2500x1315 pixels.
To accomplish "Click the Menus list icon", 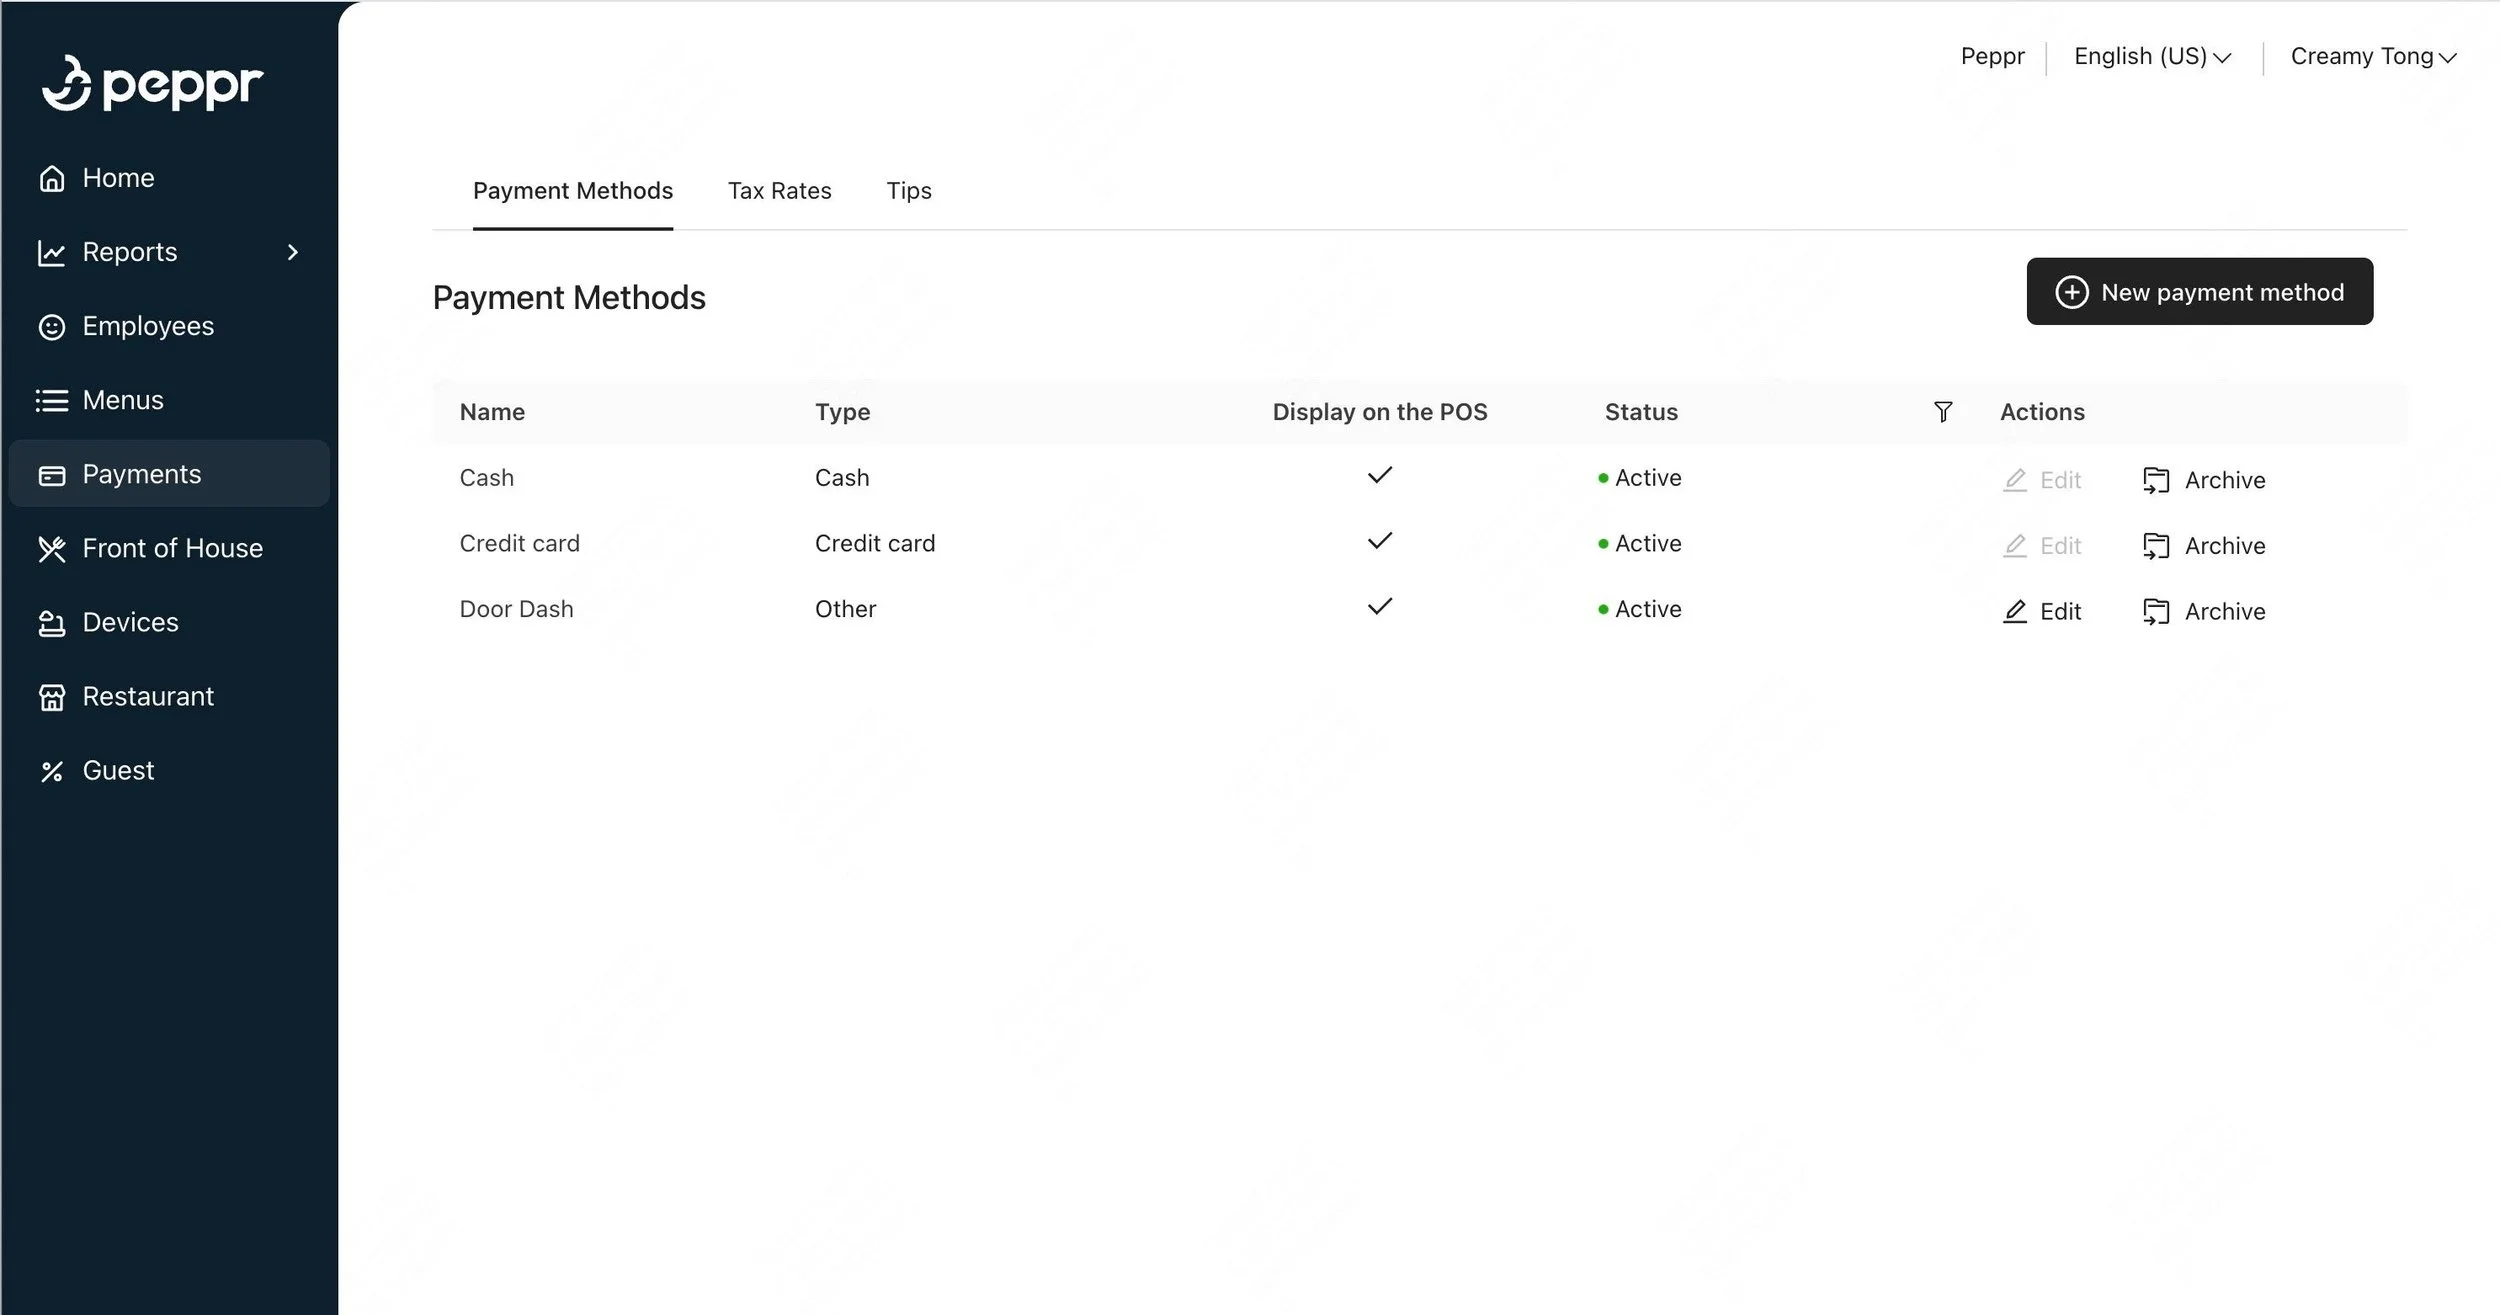I will (52, 401).
